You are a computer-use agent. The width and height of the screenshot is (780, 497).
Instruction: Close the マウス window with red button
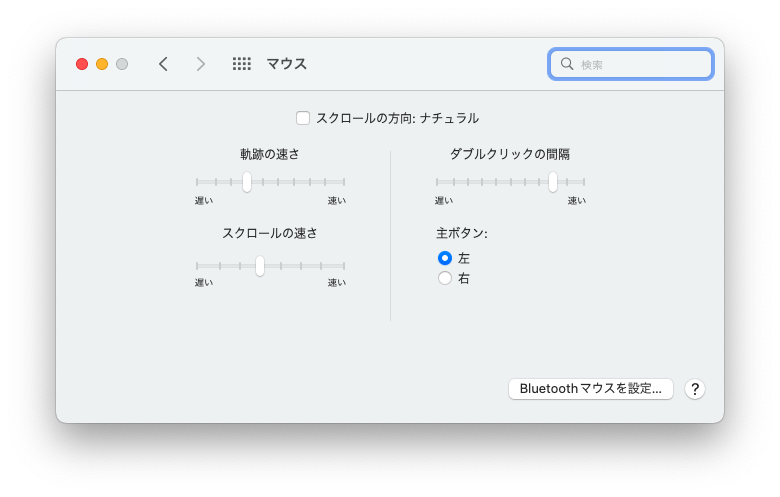[82, 64]
